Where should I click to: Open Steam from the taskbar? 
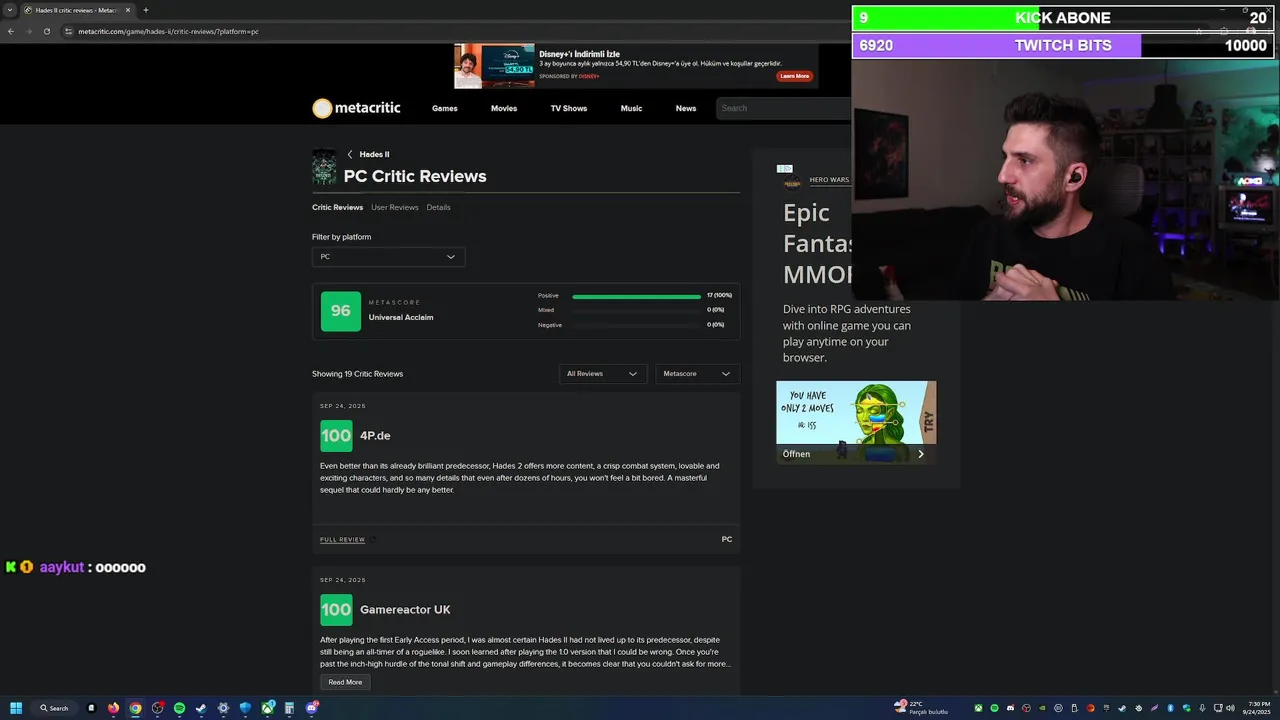[x=201, y=708]
